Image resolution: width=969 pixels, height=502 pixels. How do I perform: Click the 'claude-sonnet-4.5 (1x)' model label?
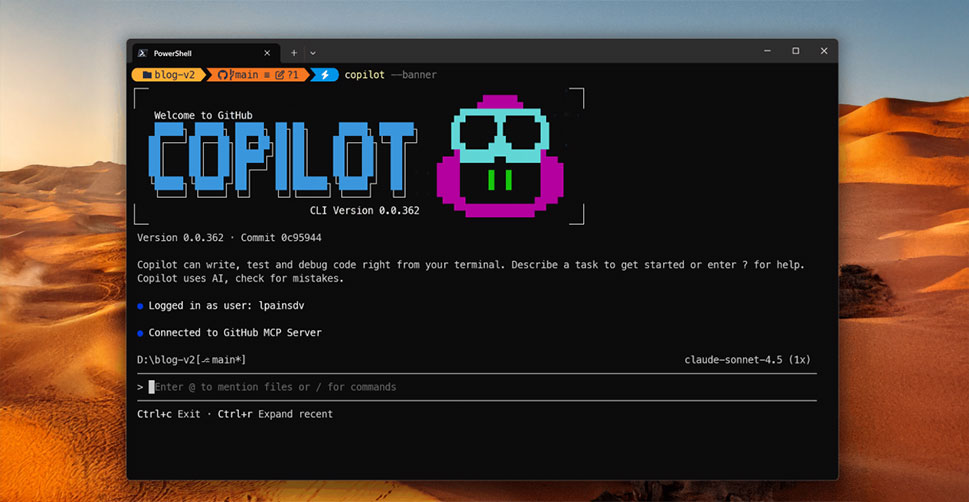tap(747, 360)
